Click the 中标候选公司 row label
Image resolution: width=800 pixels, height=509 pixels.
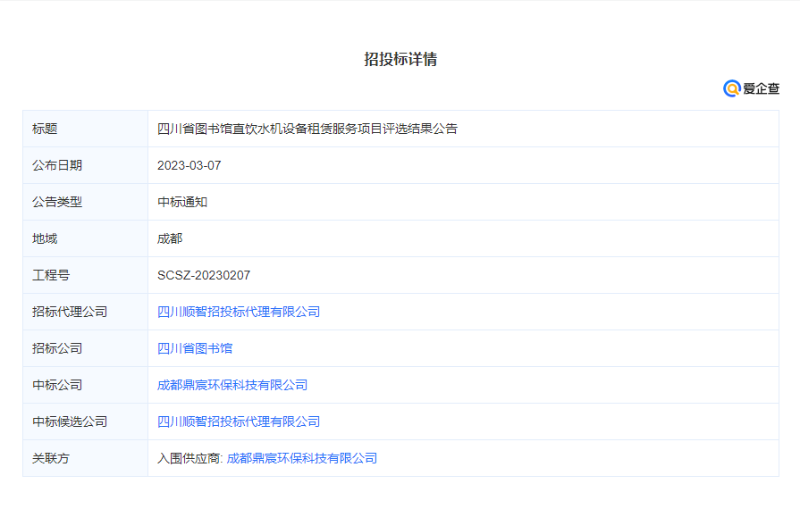69,422
